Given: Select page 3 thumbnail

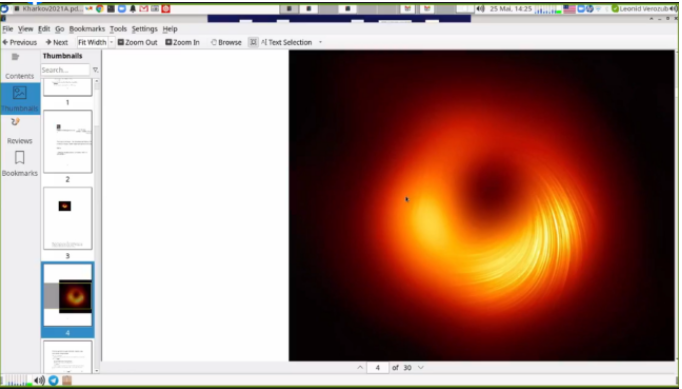Looking at the screenshot, I should (x=67, y=218).
